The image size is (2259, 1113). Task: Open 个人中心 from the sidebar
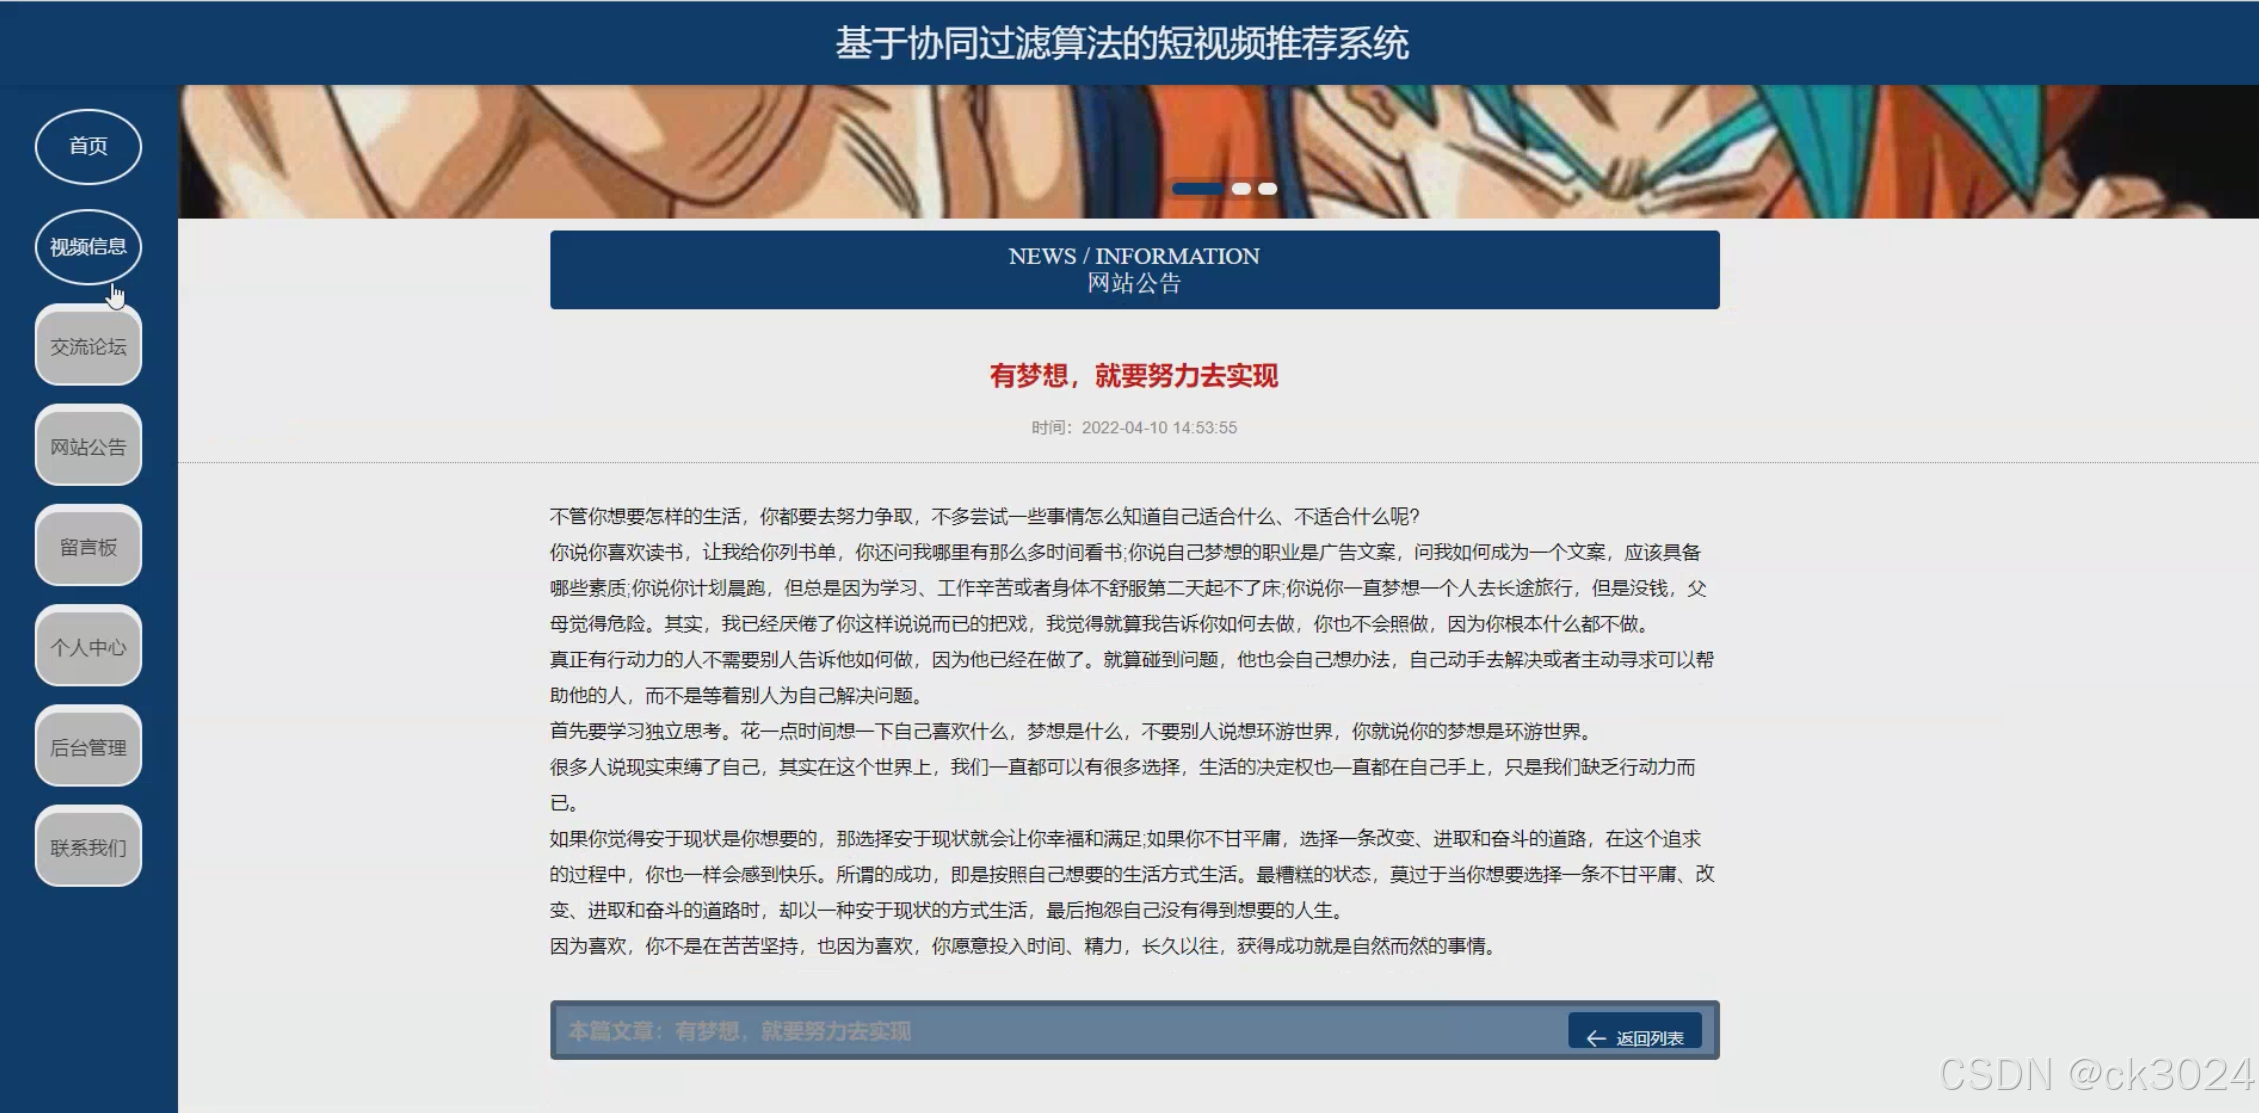click(x=87, y=646)
